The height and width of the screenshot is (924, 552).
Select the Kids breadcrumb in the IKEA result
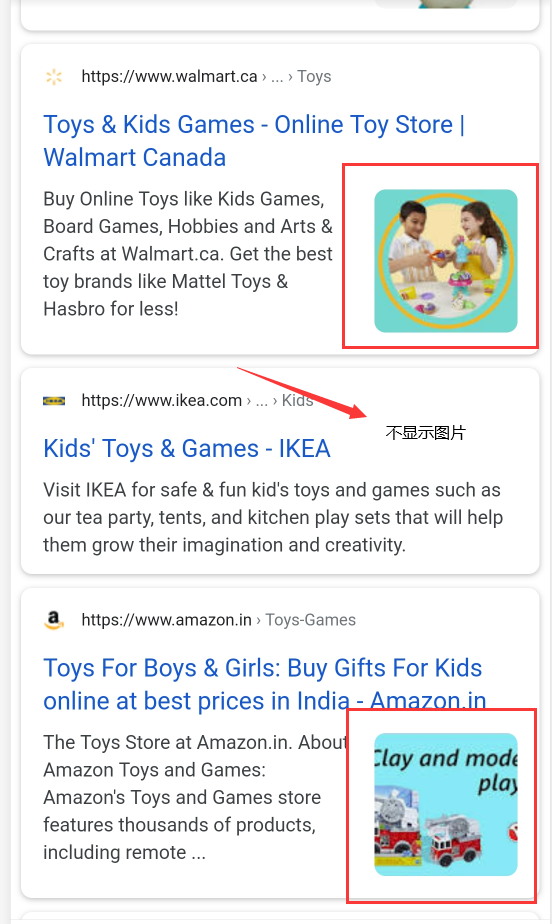pos(297,401)
